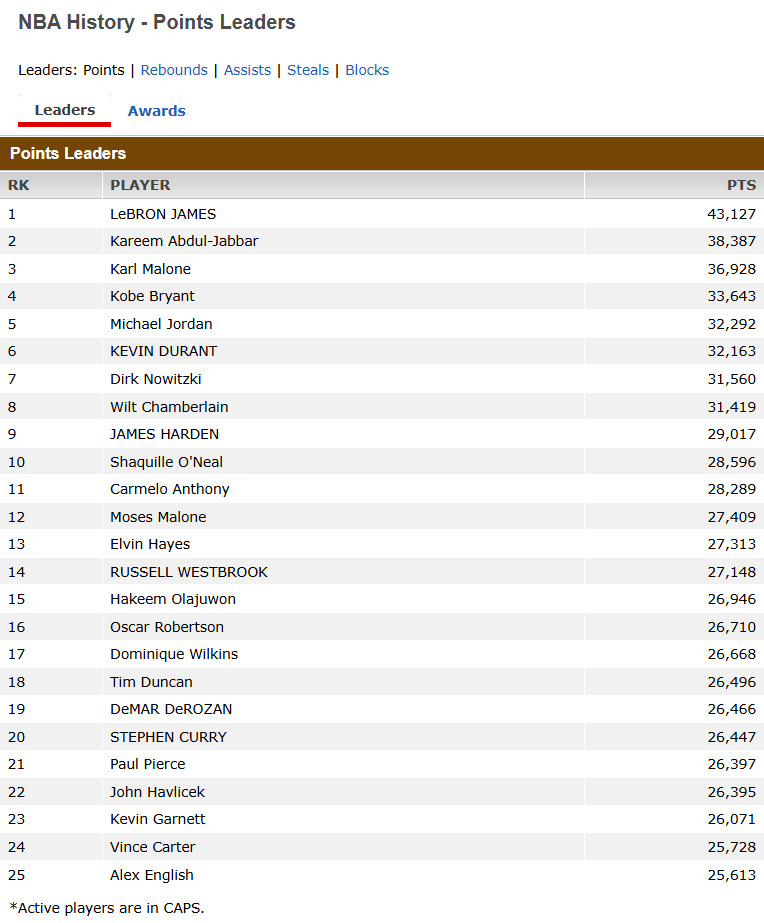Open the Steals leaders link

click(308, 70)
